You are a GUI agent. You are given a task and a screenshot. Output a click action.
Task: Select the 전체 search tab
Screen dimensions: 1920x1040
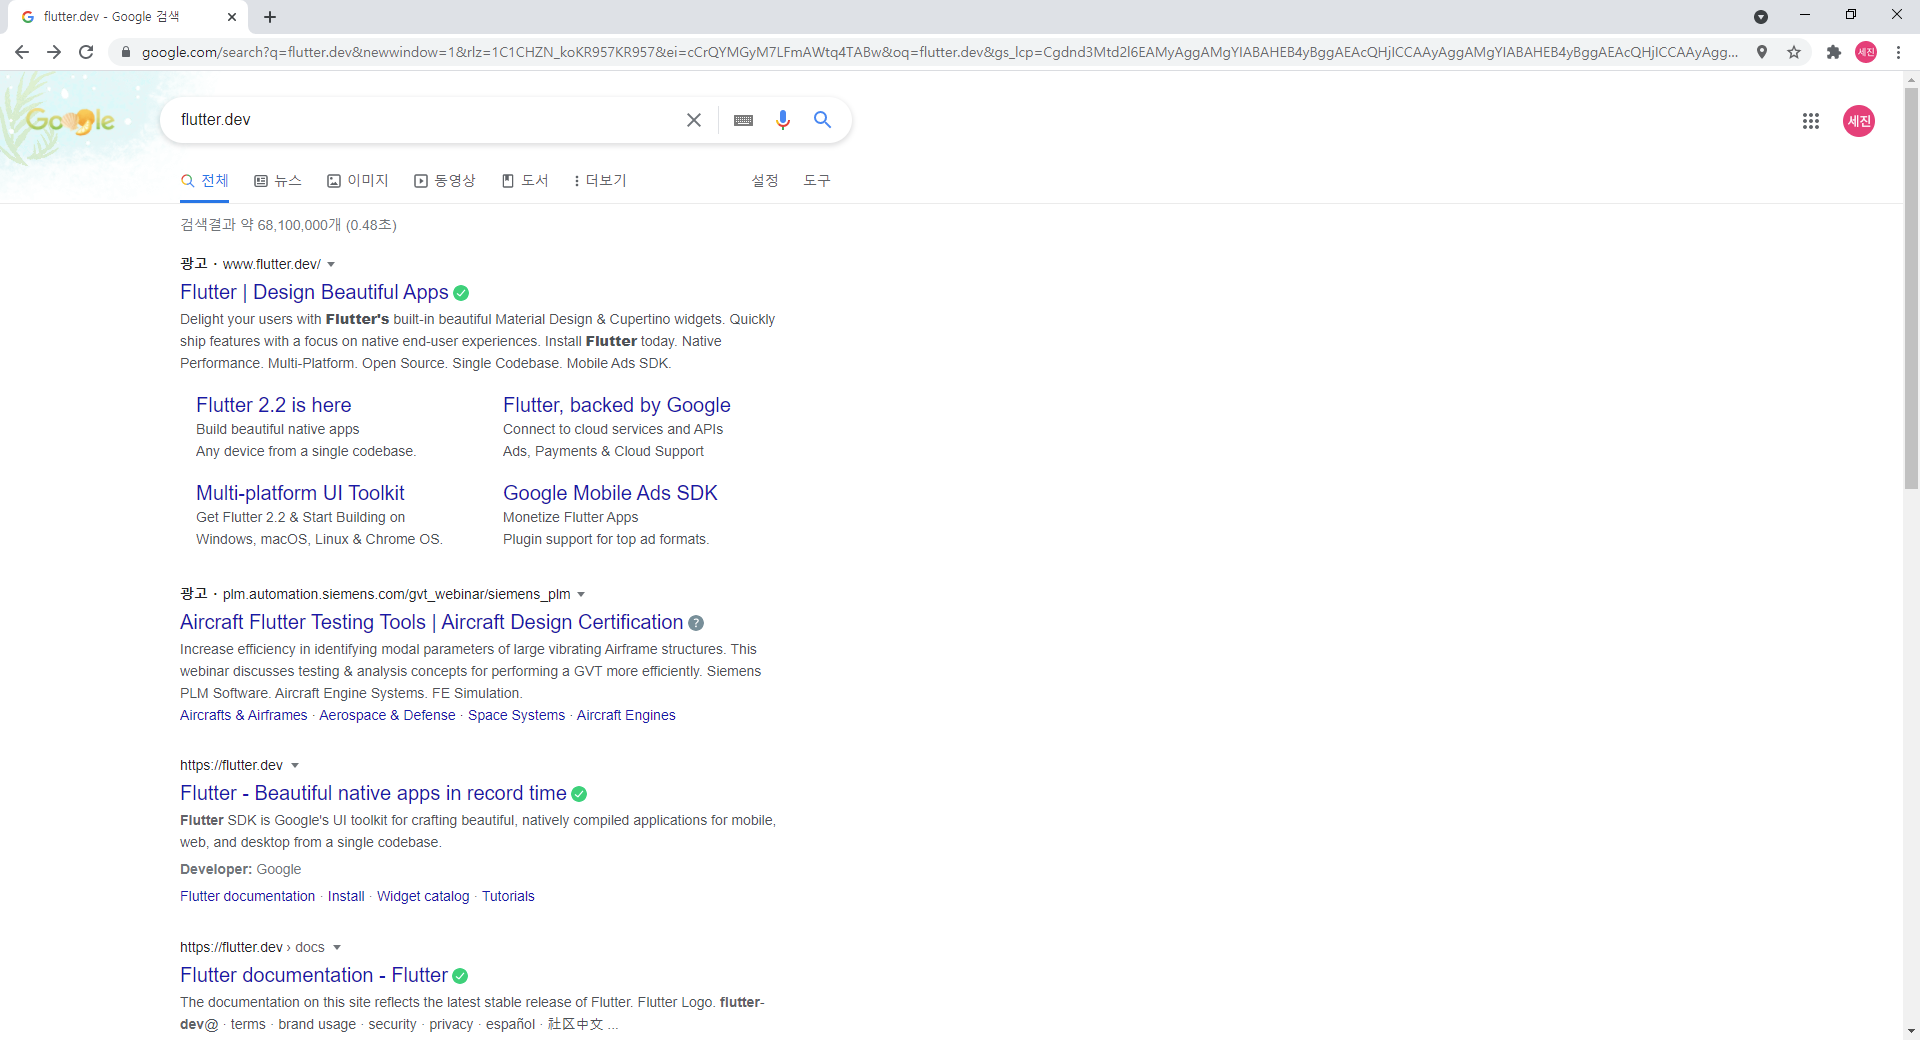[x=205, y=181]
